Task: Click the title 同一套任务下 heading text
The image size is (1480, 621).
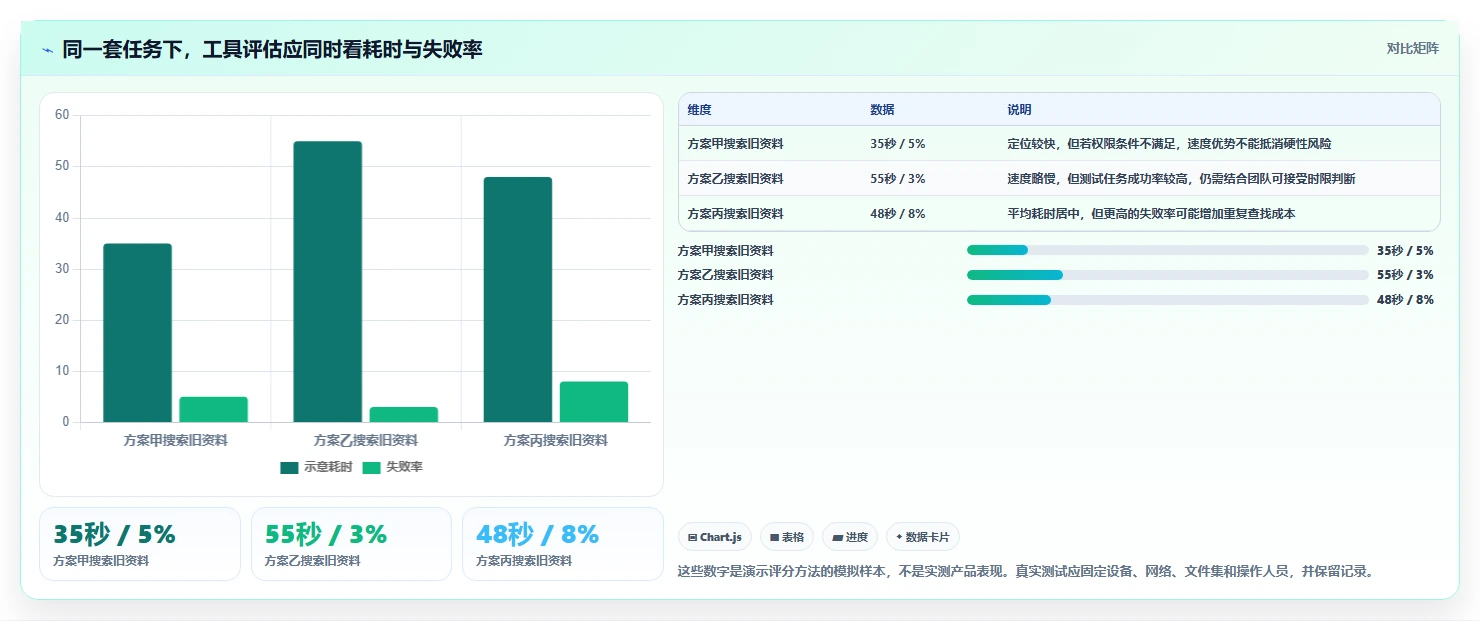Action: (272, 49)
